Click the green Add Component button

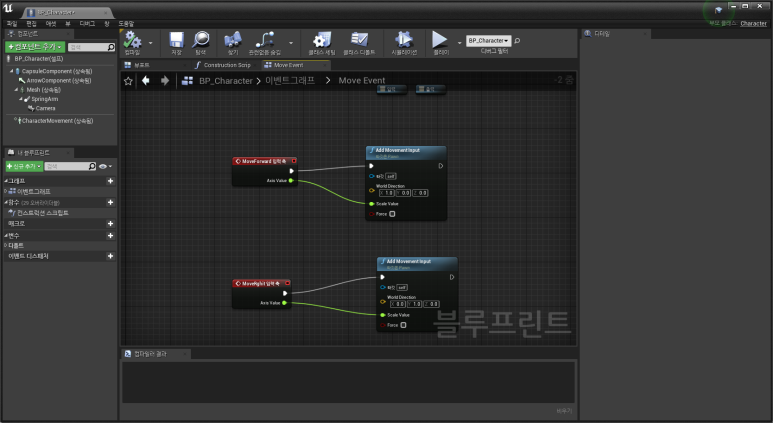tap(35, 47)
